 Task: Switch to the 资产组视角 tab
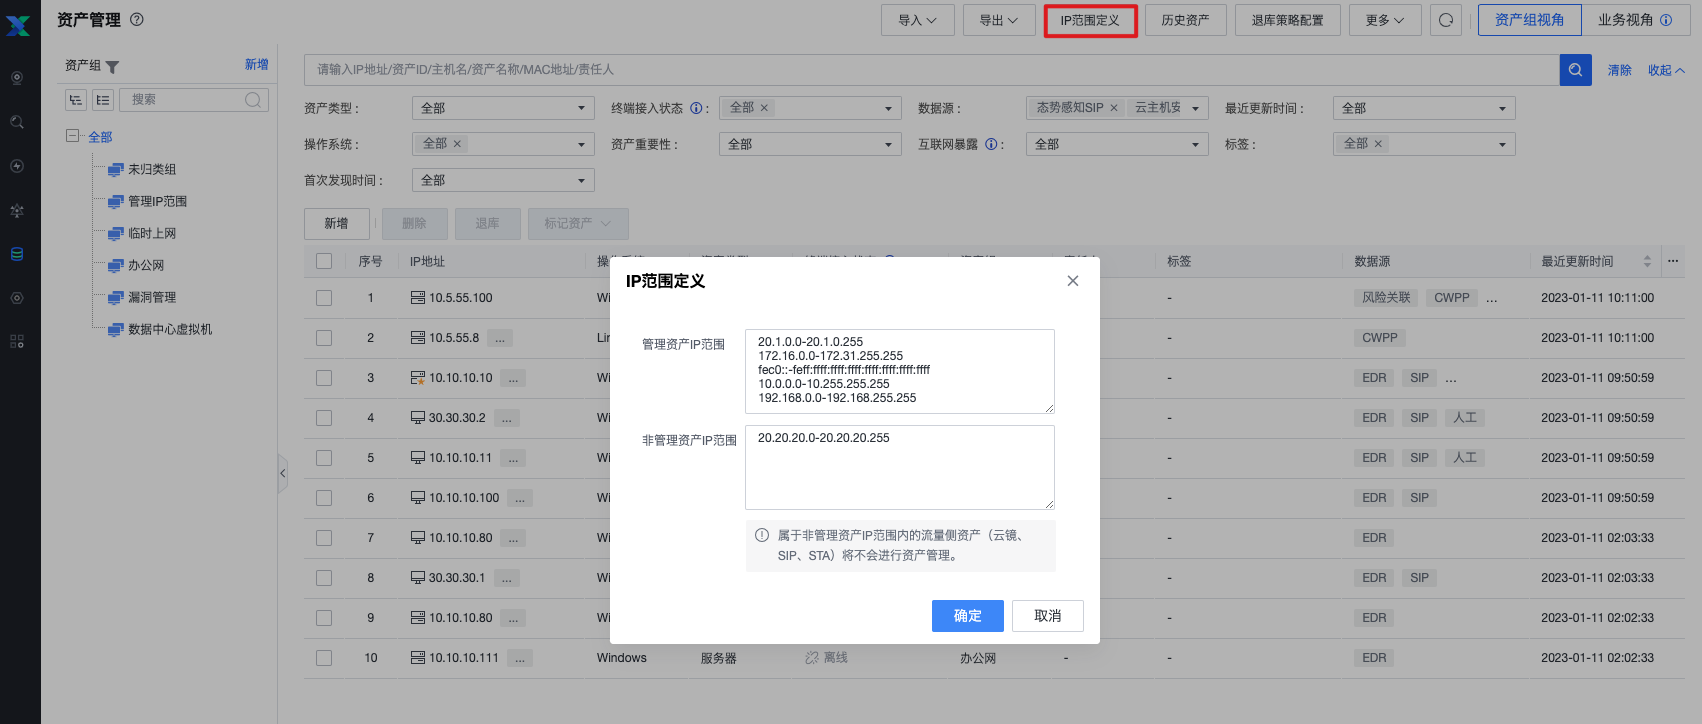point(1530,20)
